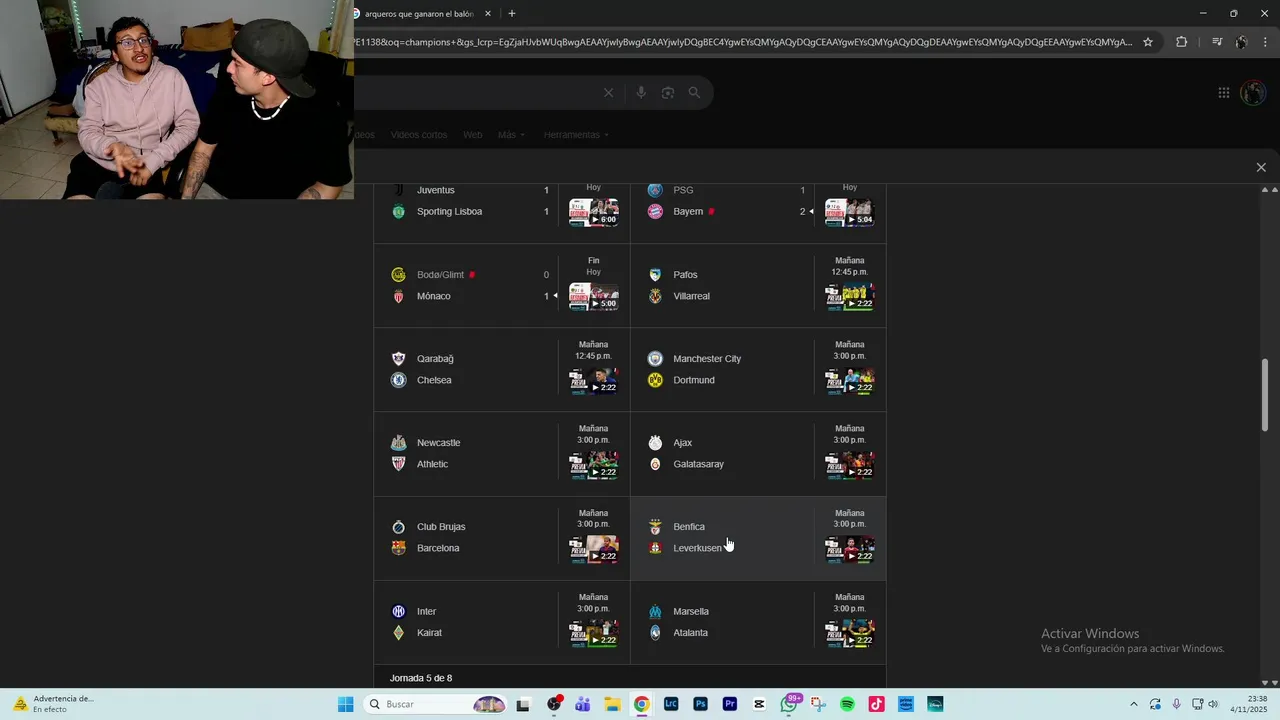The height and width of the screenshot is (720, 1280).
Task: Play the Club Brujas vs Barcelona preview video
Action: tap(594, 550)
